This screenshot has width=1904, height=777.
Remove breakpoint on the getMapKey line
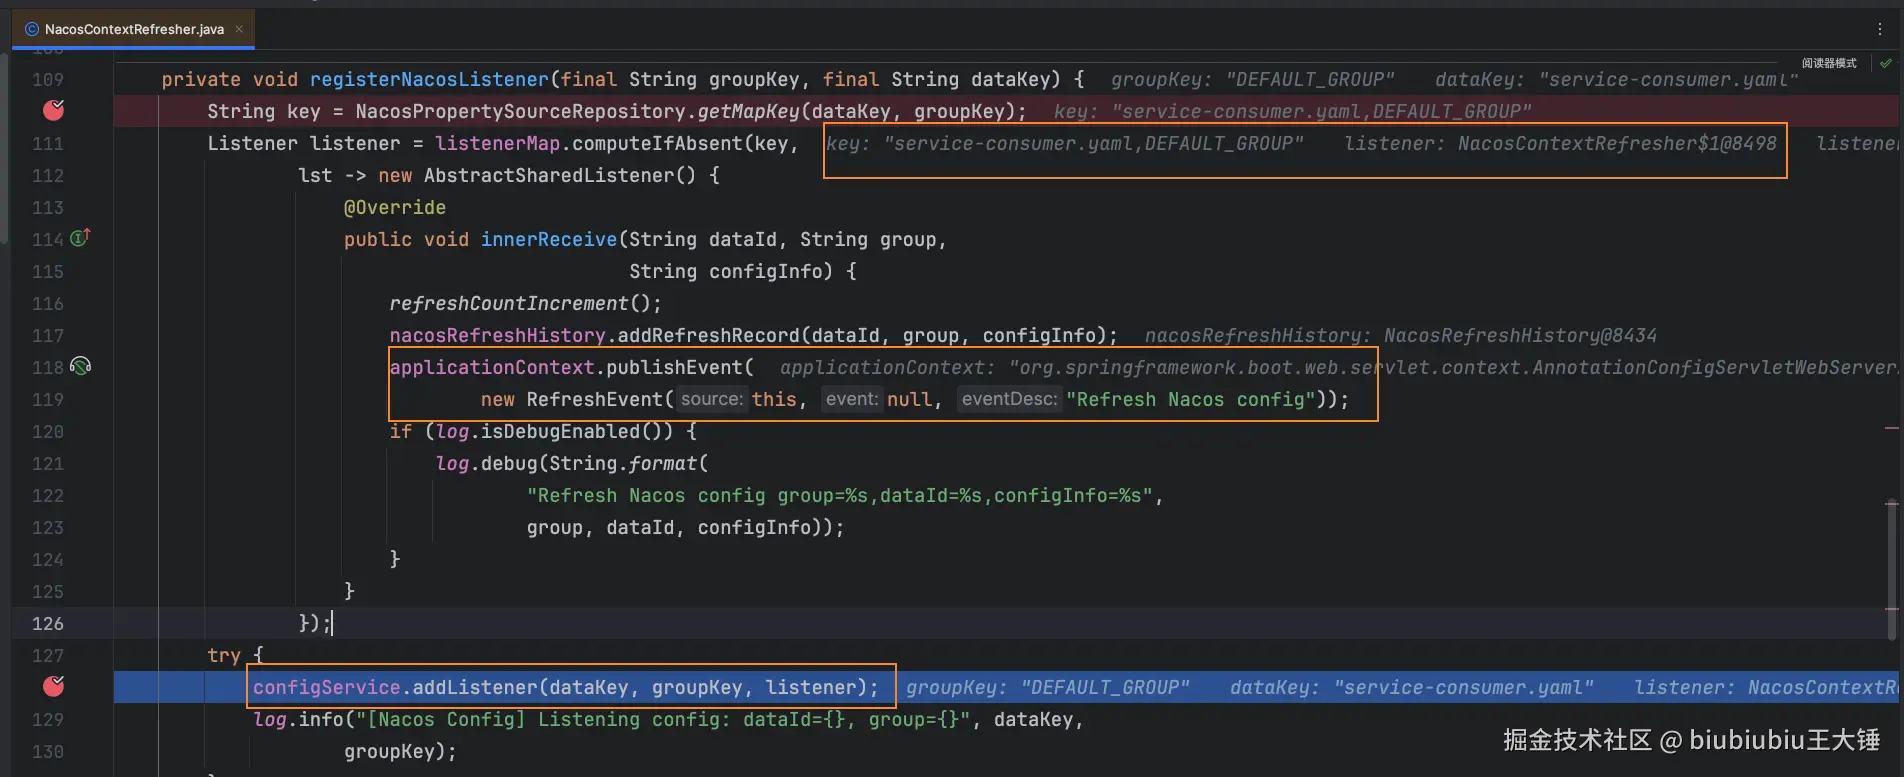click(54, 110)
